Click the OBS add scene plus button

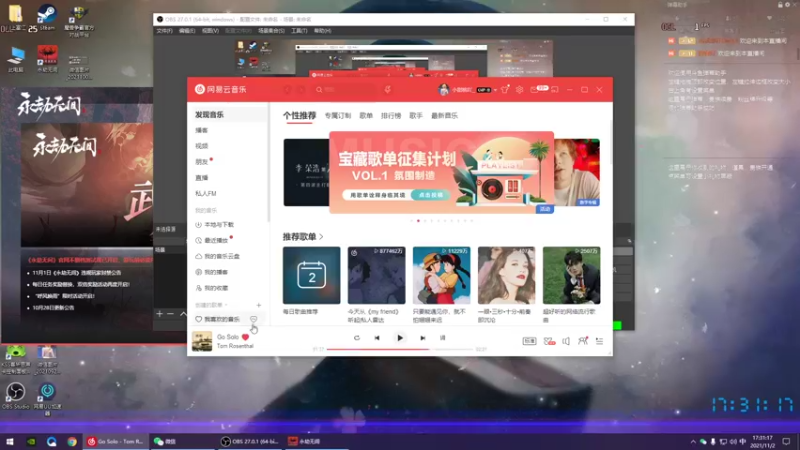159,314
